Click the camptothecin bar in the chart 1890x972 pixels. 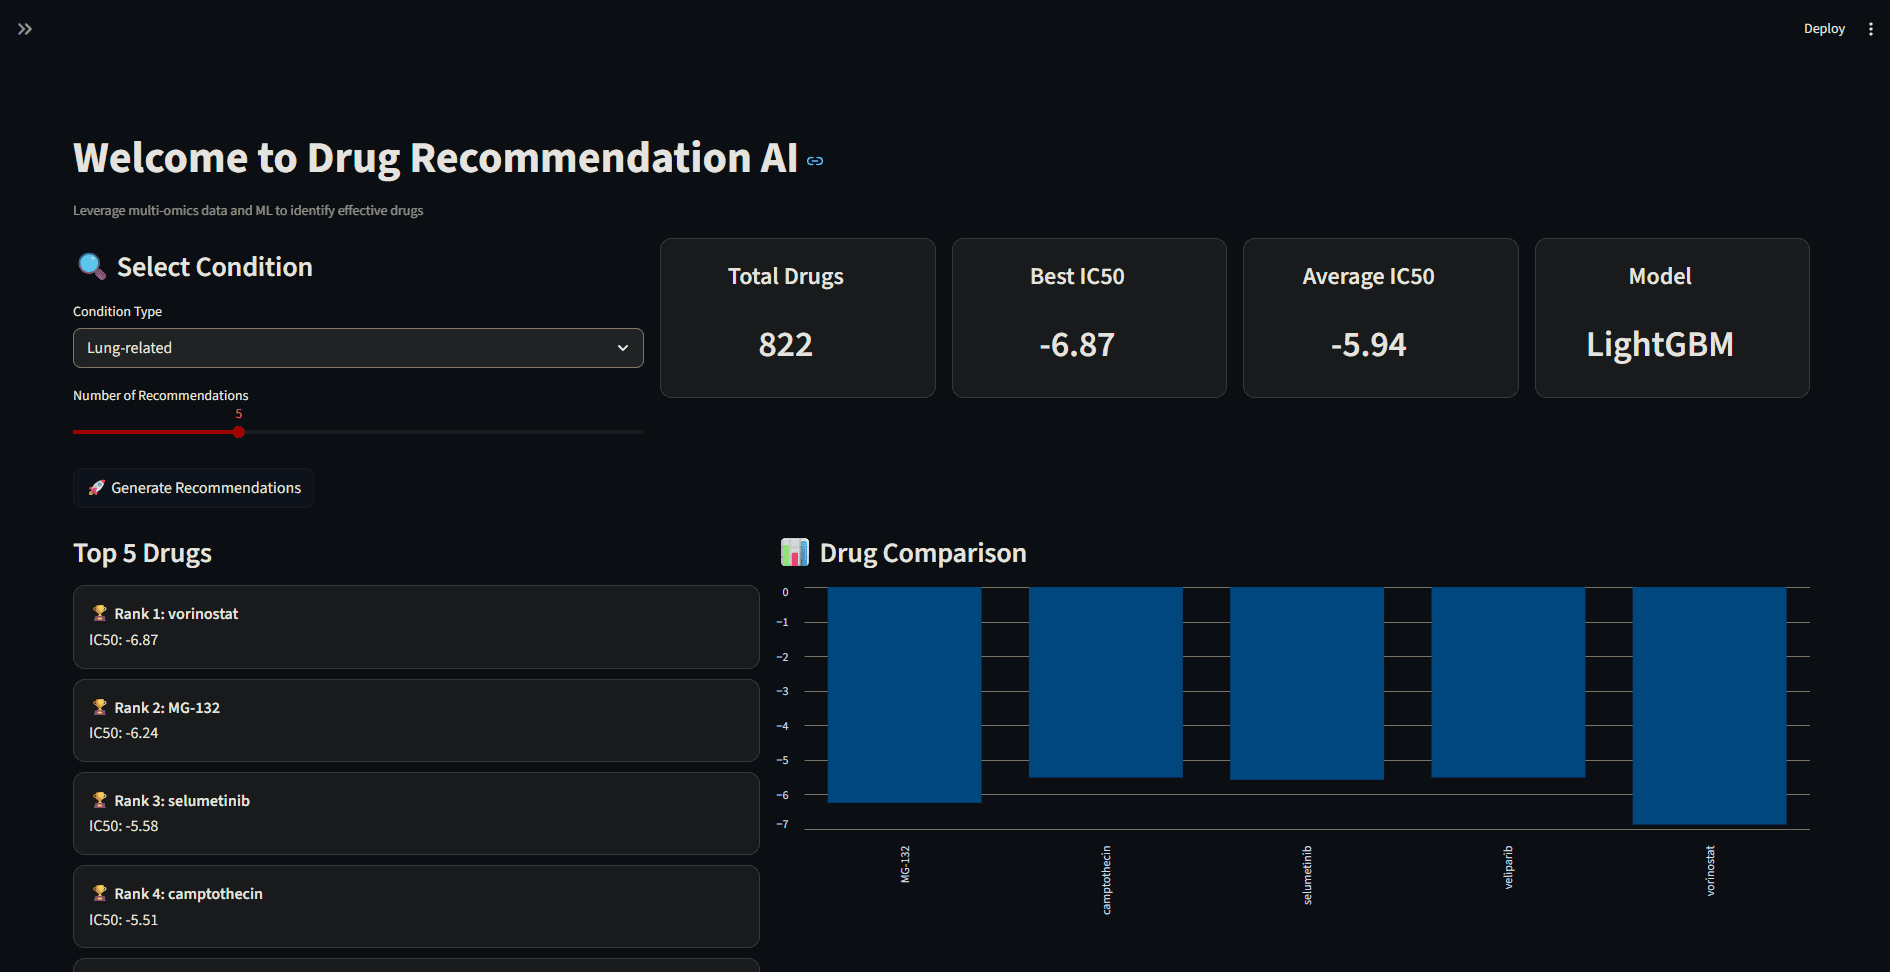pos(1106,682)
